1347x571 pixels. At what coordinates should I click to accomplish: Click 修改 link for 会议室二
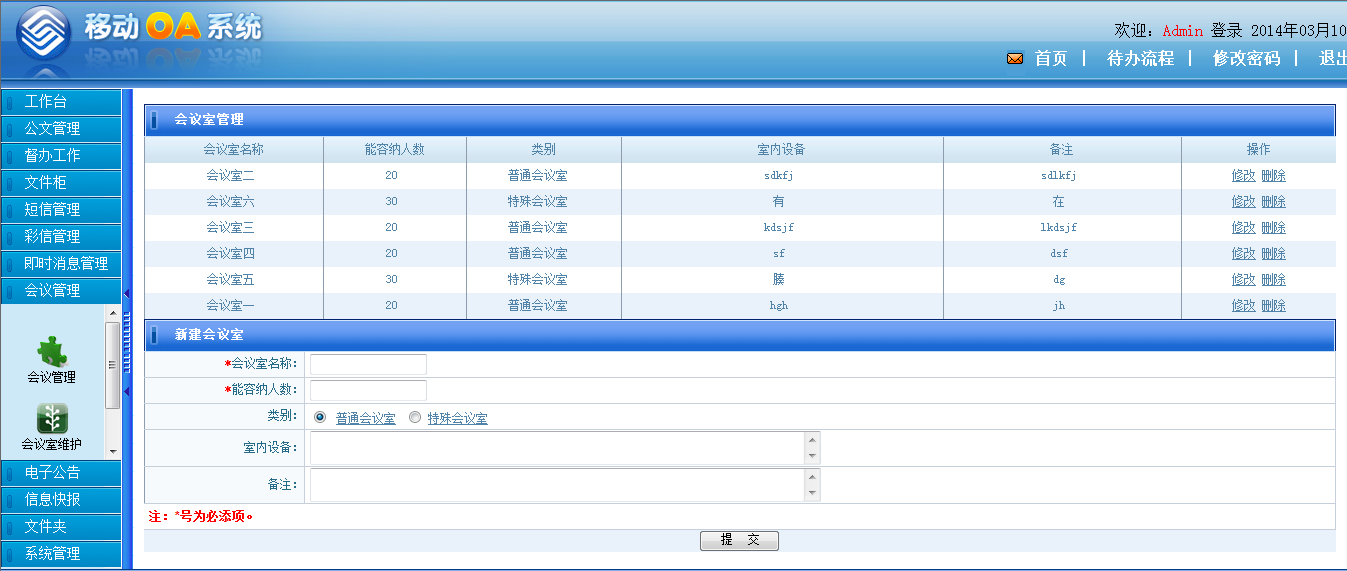[x=1243, y=176]
